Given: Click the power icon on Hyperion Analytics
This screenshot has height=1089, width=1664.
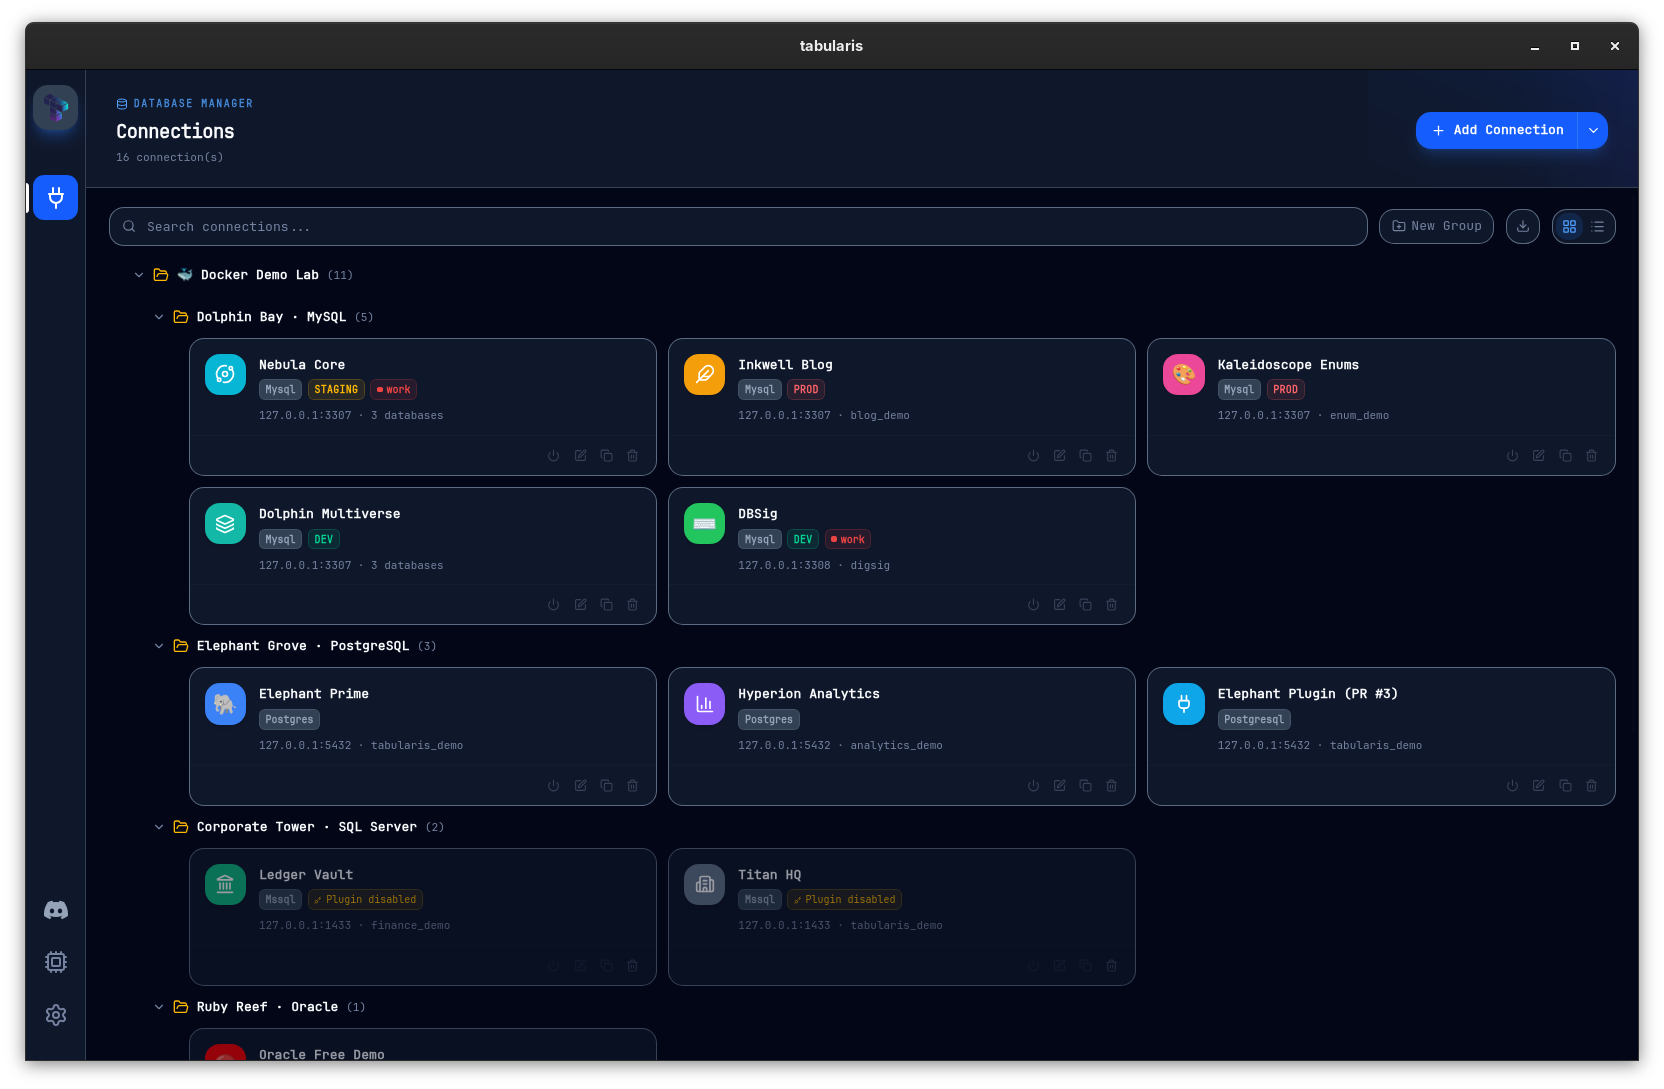Looking at the screenshot, I should point(1033,786).
